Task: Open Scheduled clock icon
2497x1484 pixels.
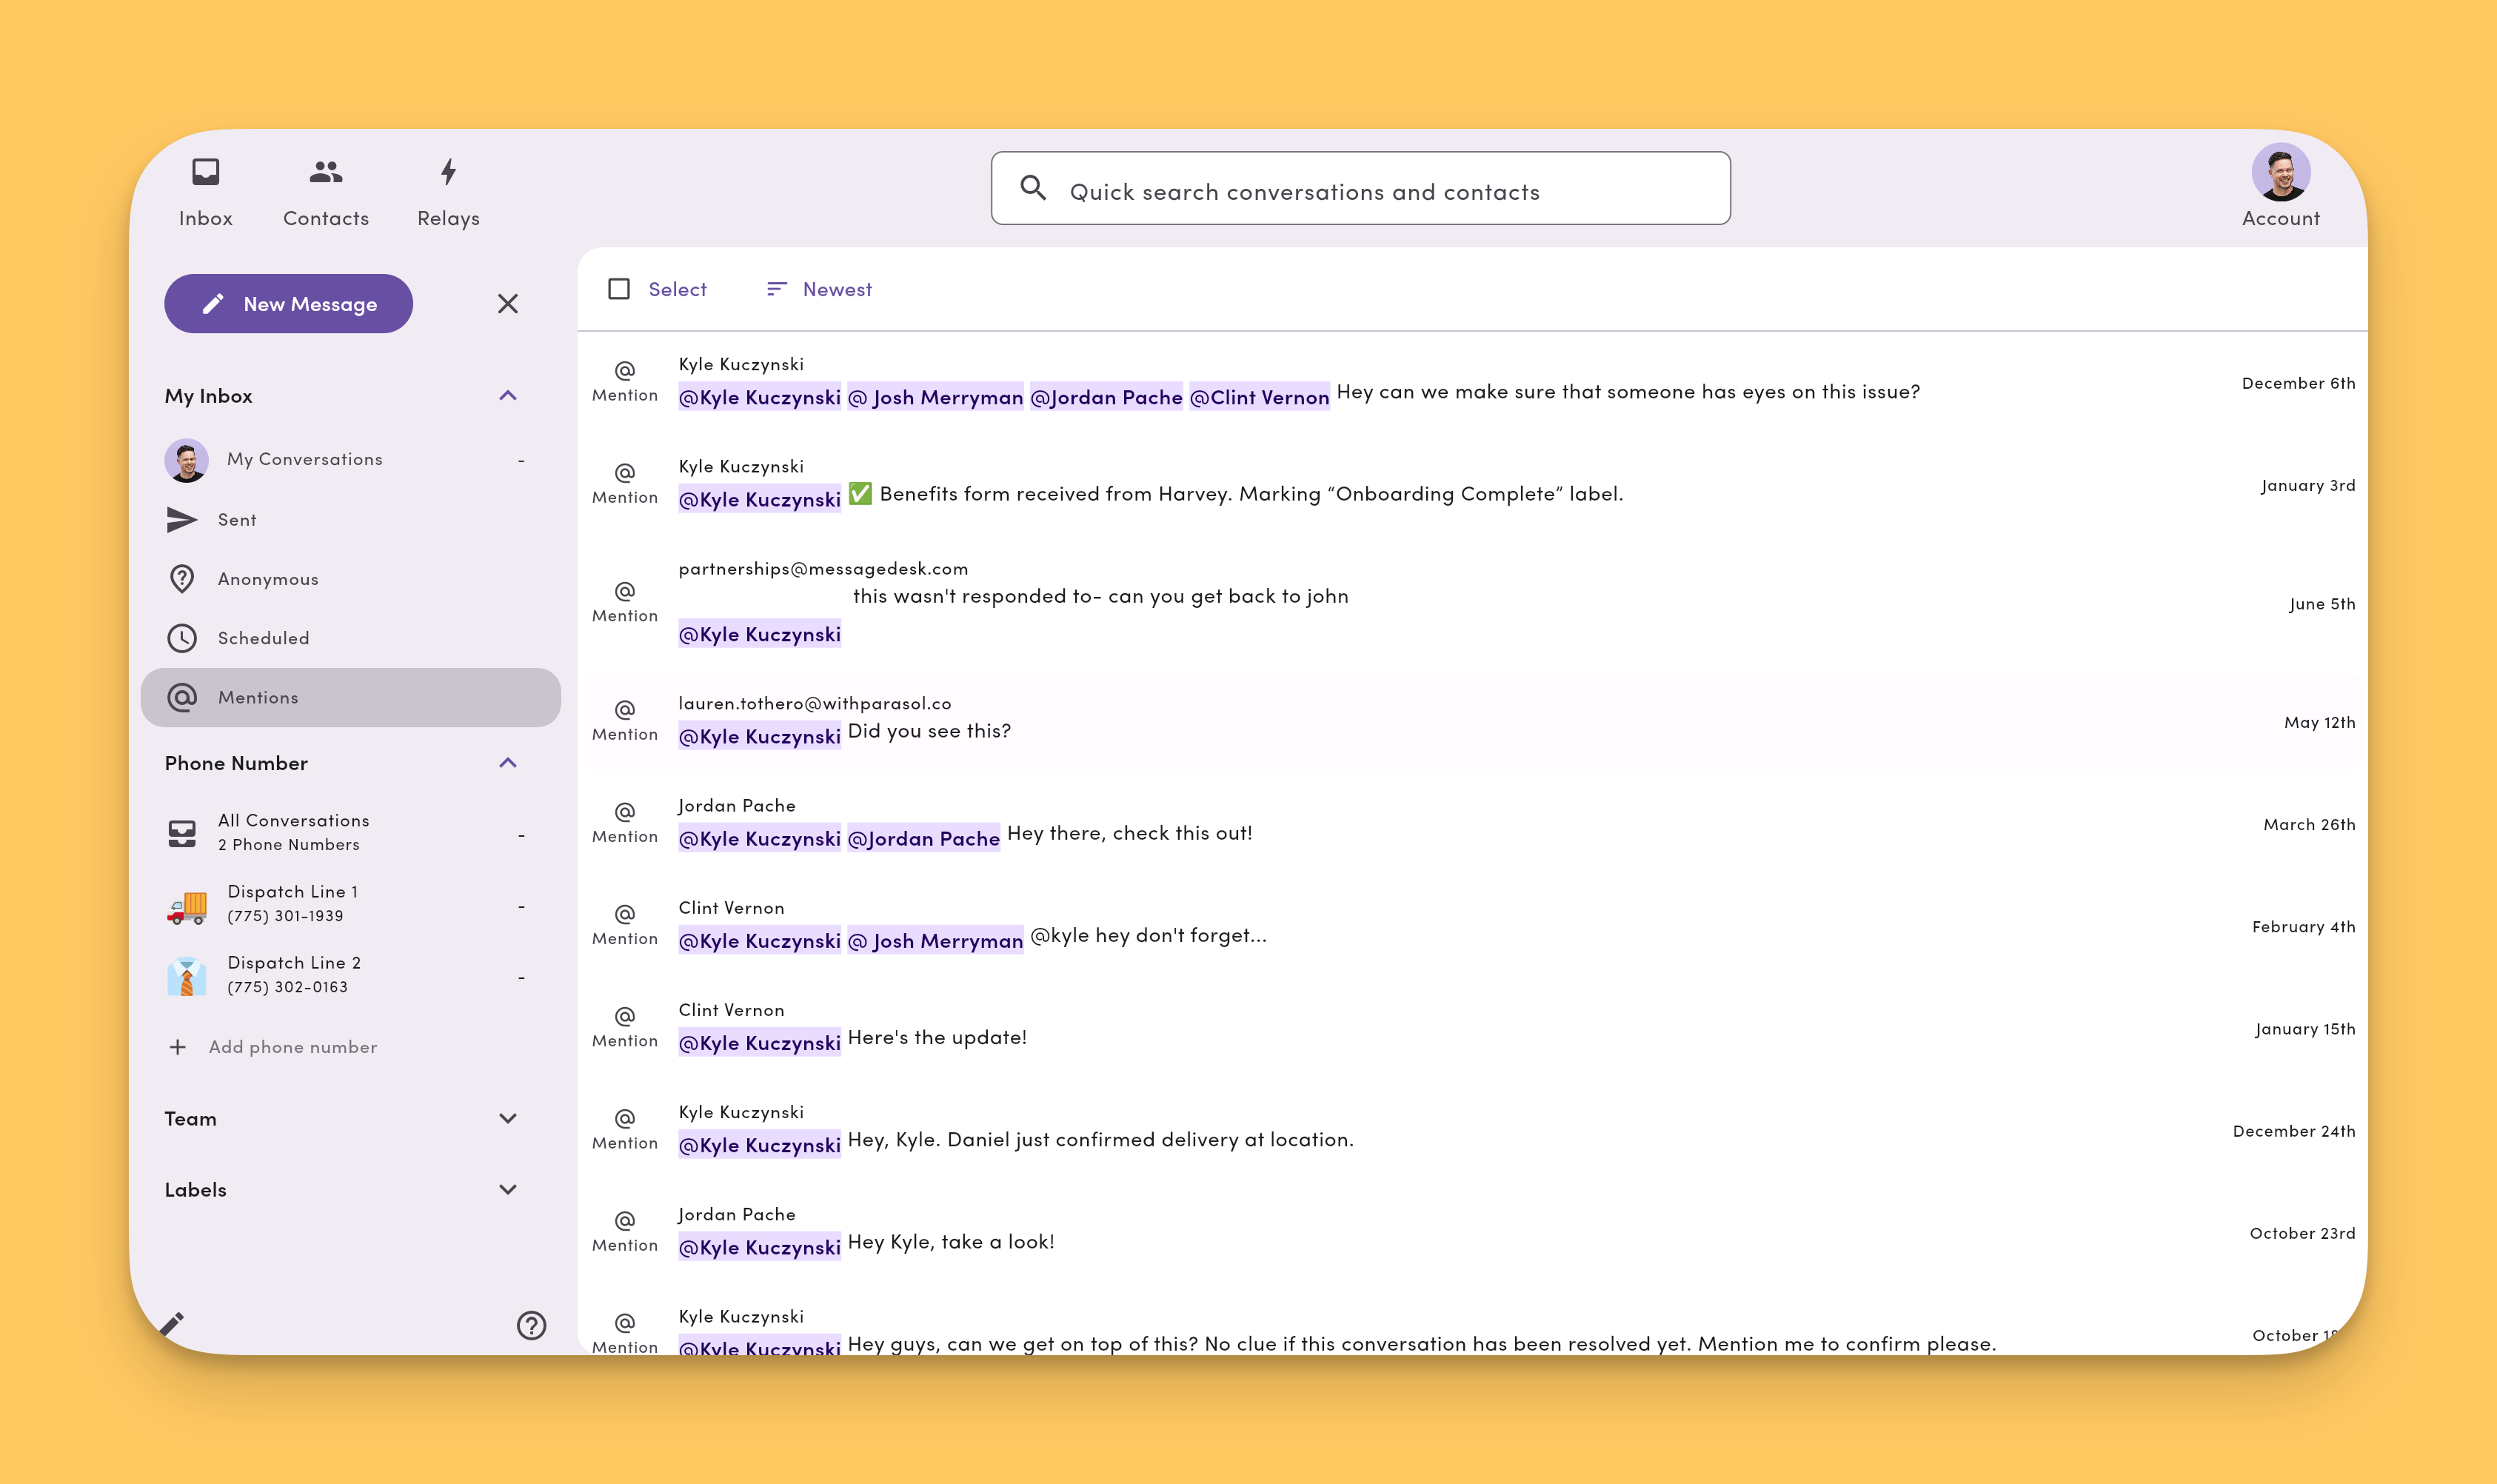Action: (x=182, y=638)
